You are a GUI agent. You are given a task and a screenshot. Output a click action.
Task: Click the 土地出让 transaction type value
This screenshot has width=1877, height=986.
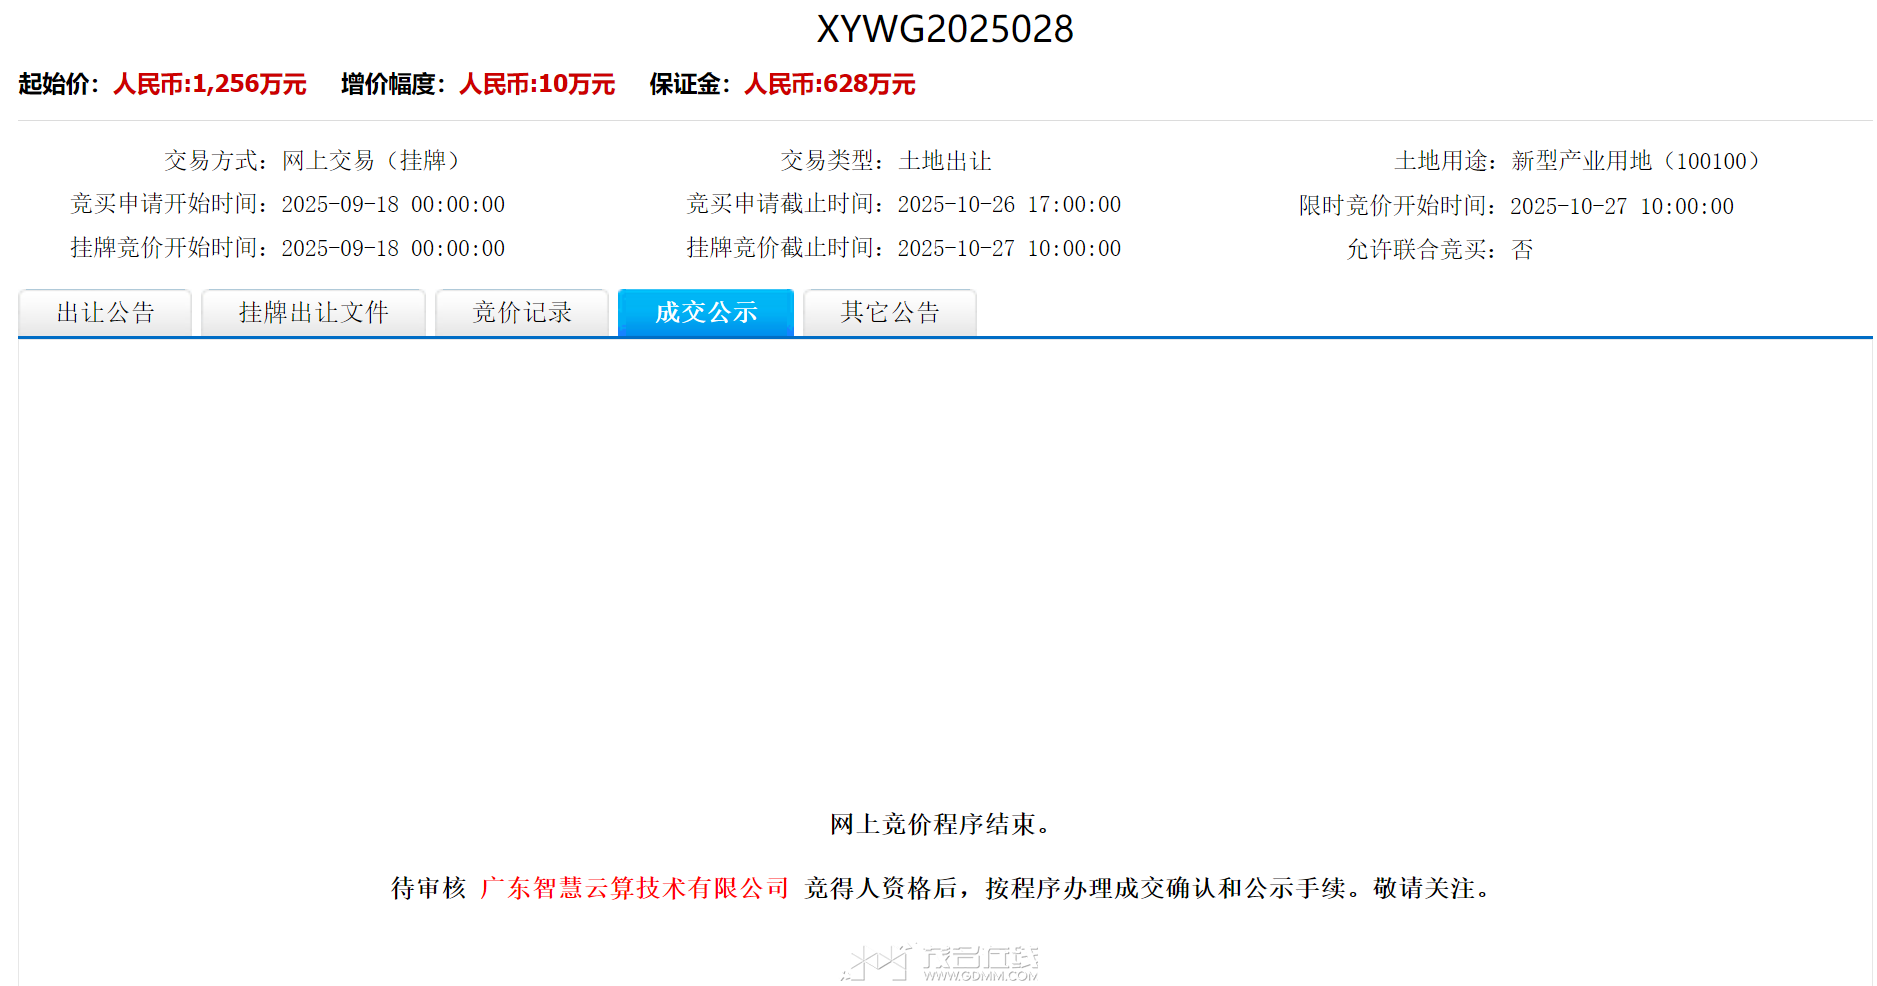(x=945, y=161)
